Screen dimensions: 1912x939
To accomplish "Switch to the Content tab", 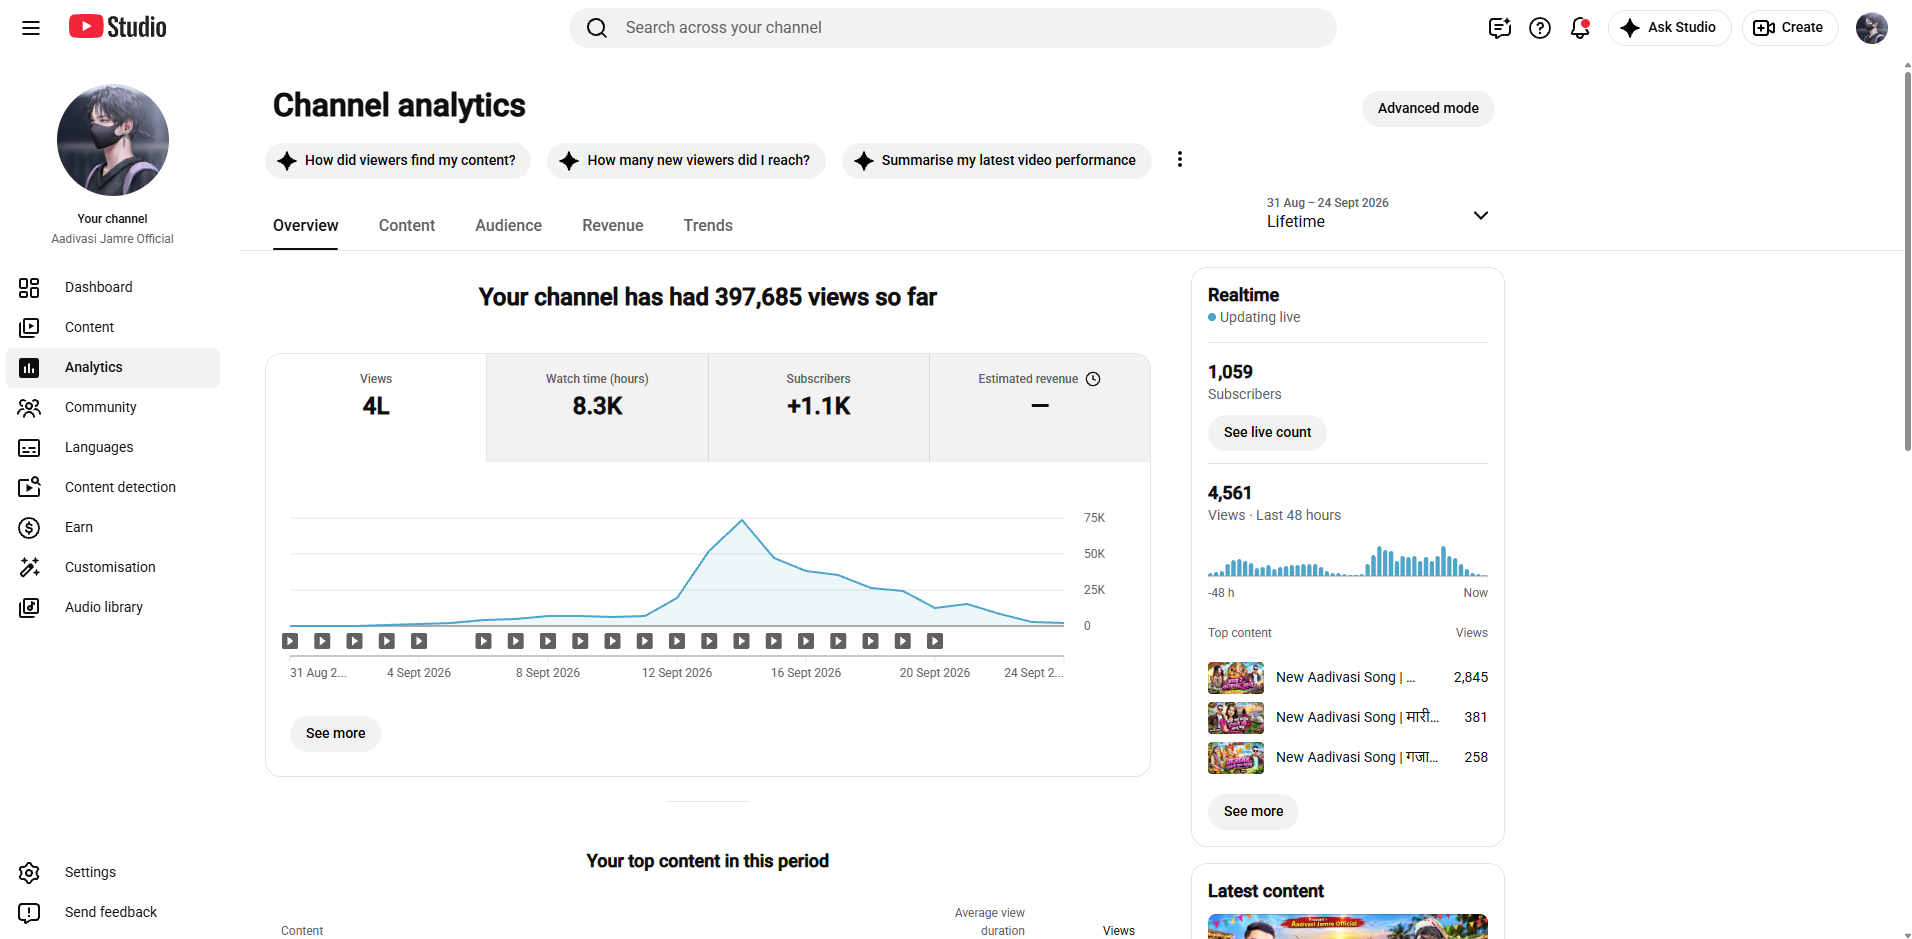I will [407, 226].
